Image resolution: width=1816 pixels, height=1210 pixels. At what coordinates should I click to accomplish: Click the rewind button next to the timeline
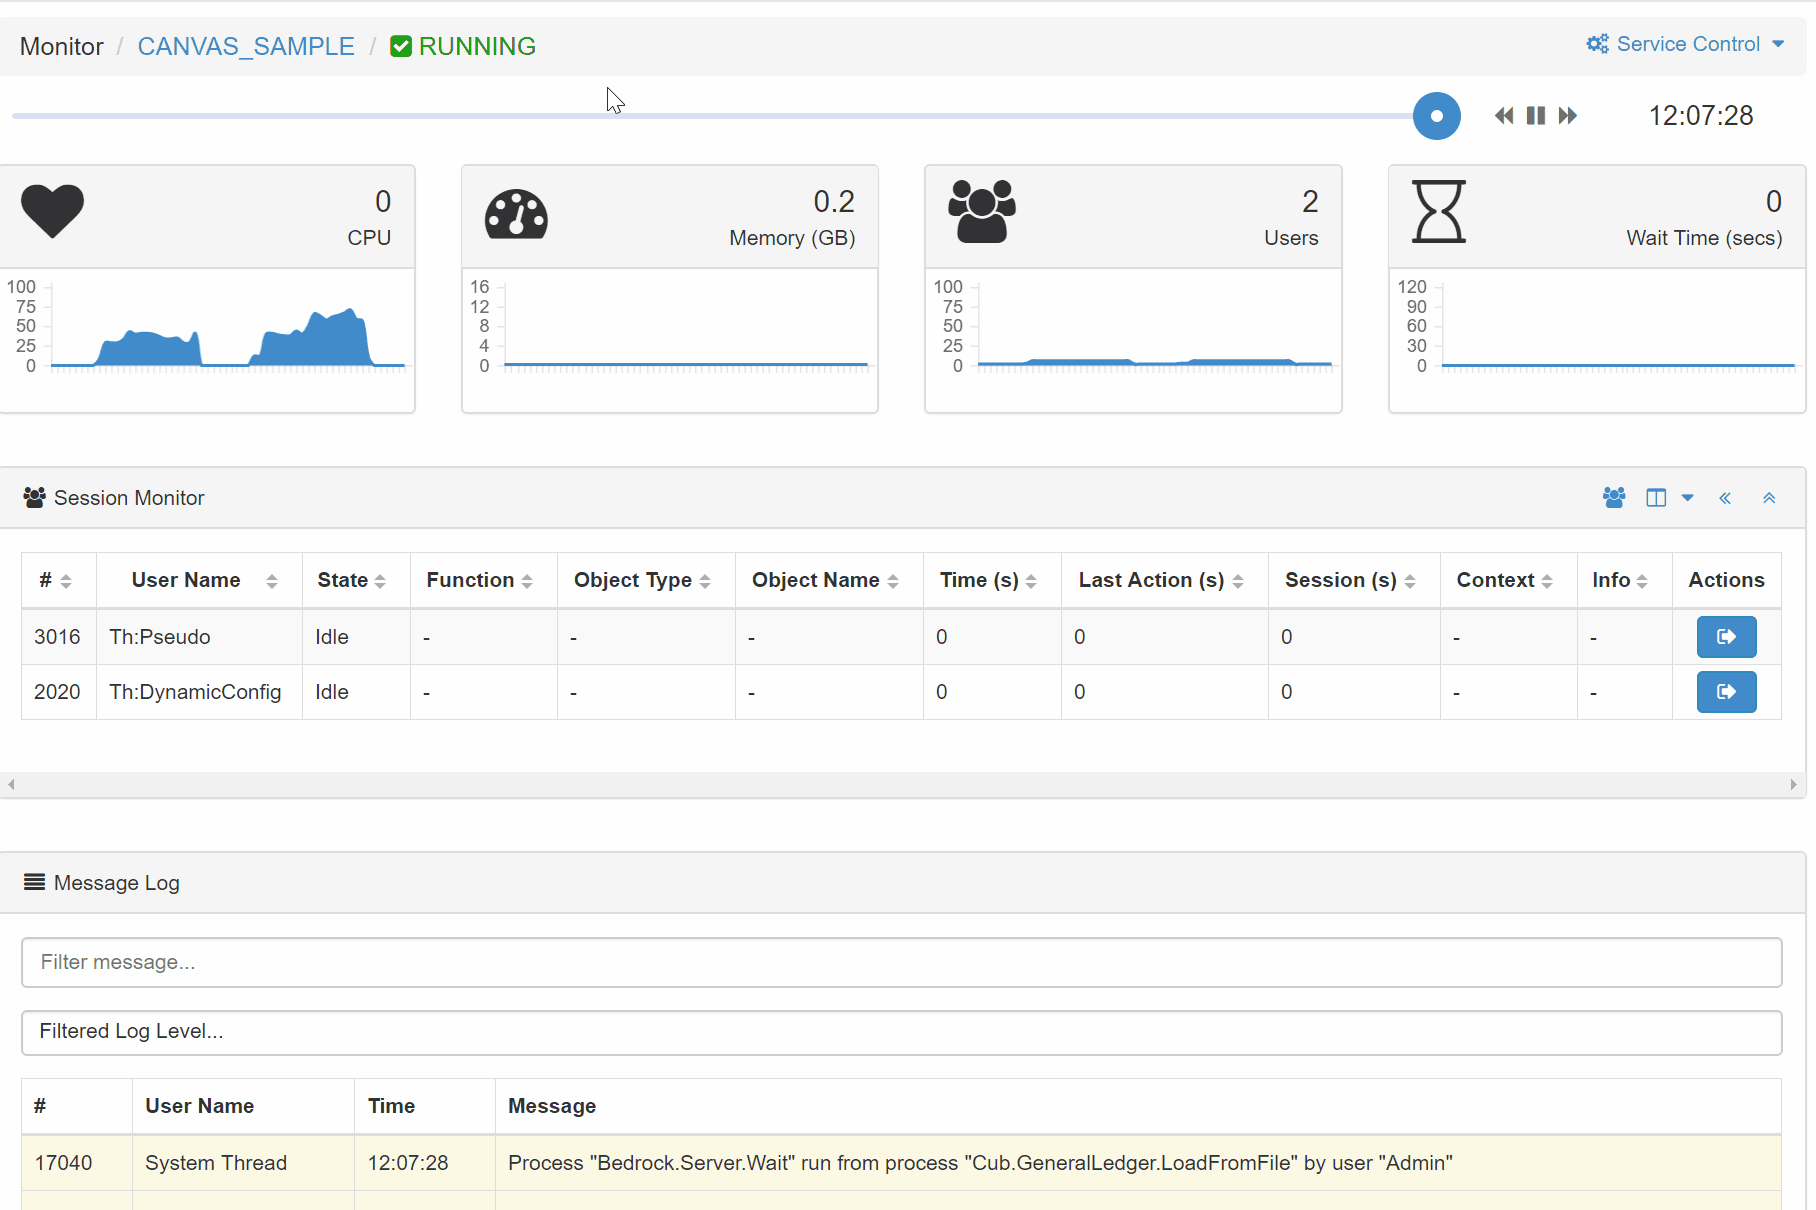tap(1503, 116)
